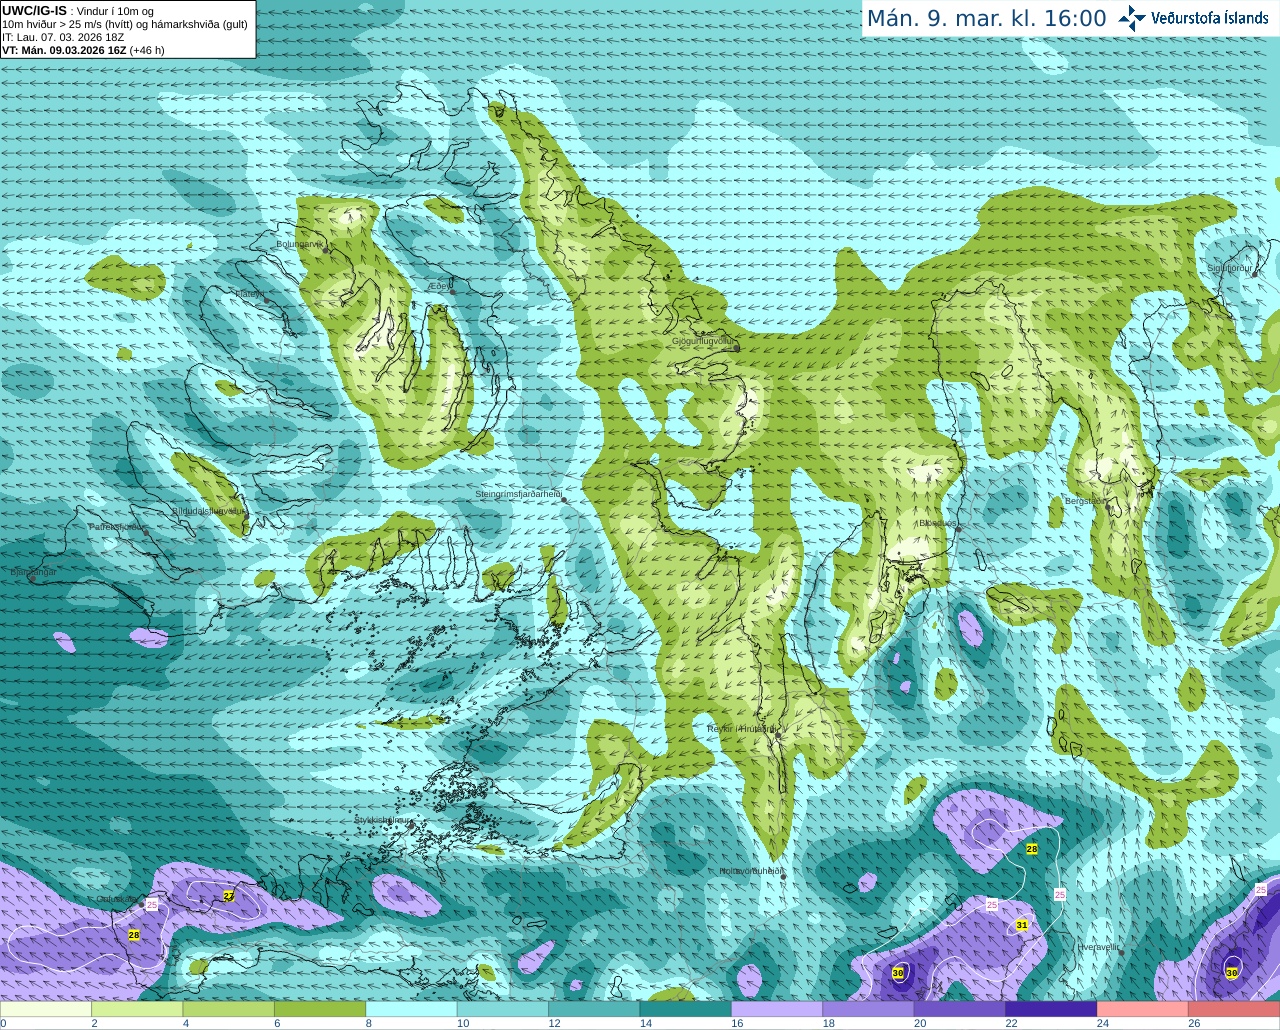Select the Ólafsvík station label
Image resolution: width=1280 pixels, height=1030 pixels.
116,899
